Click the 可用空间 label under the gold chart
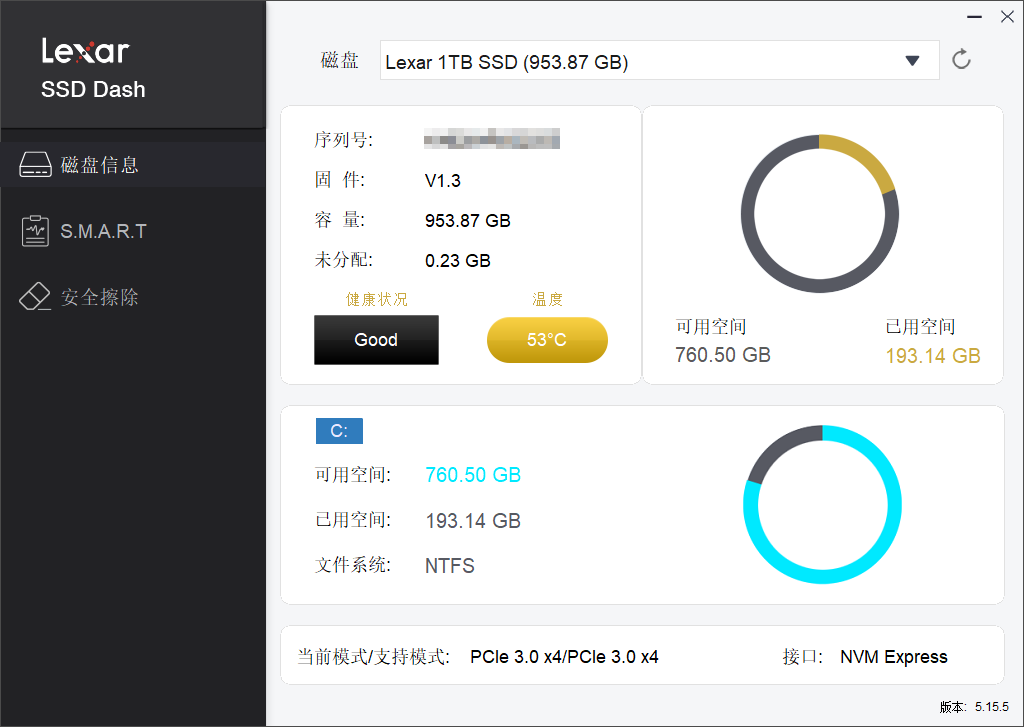This screenshot has width=1024, height=727. tap(711, 327)
